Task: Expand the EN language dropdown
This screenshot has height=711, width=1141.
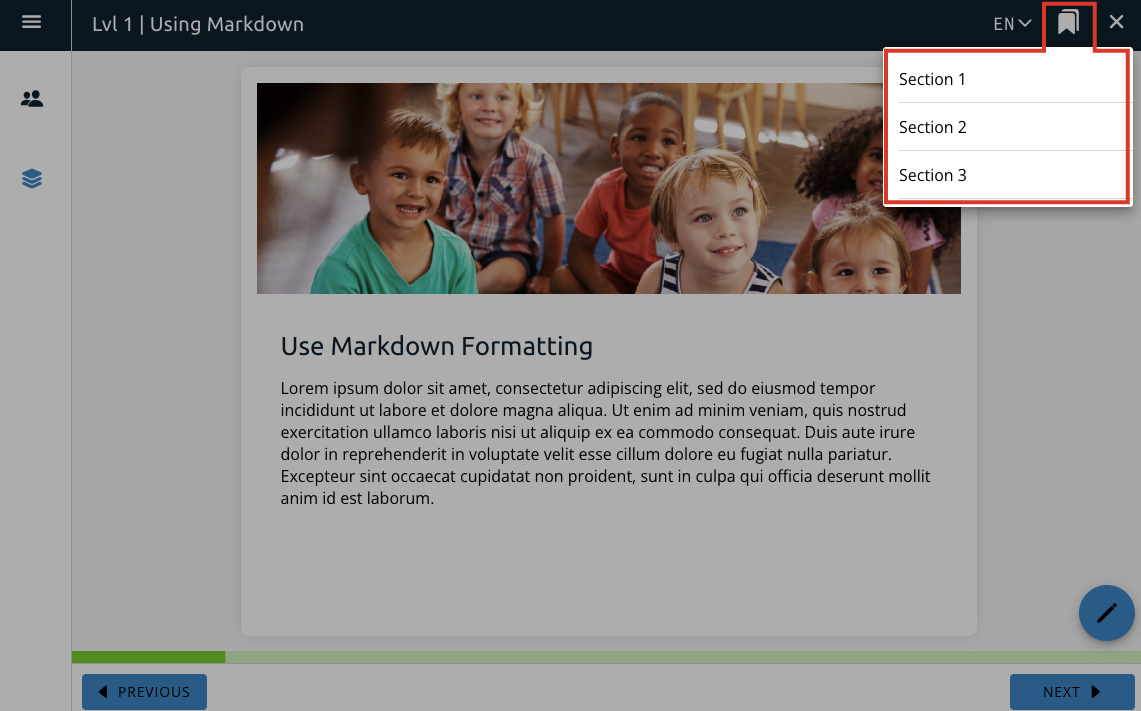Action: [1011, 24]
